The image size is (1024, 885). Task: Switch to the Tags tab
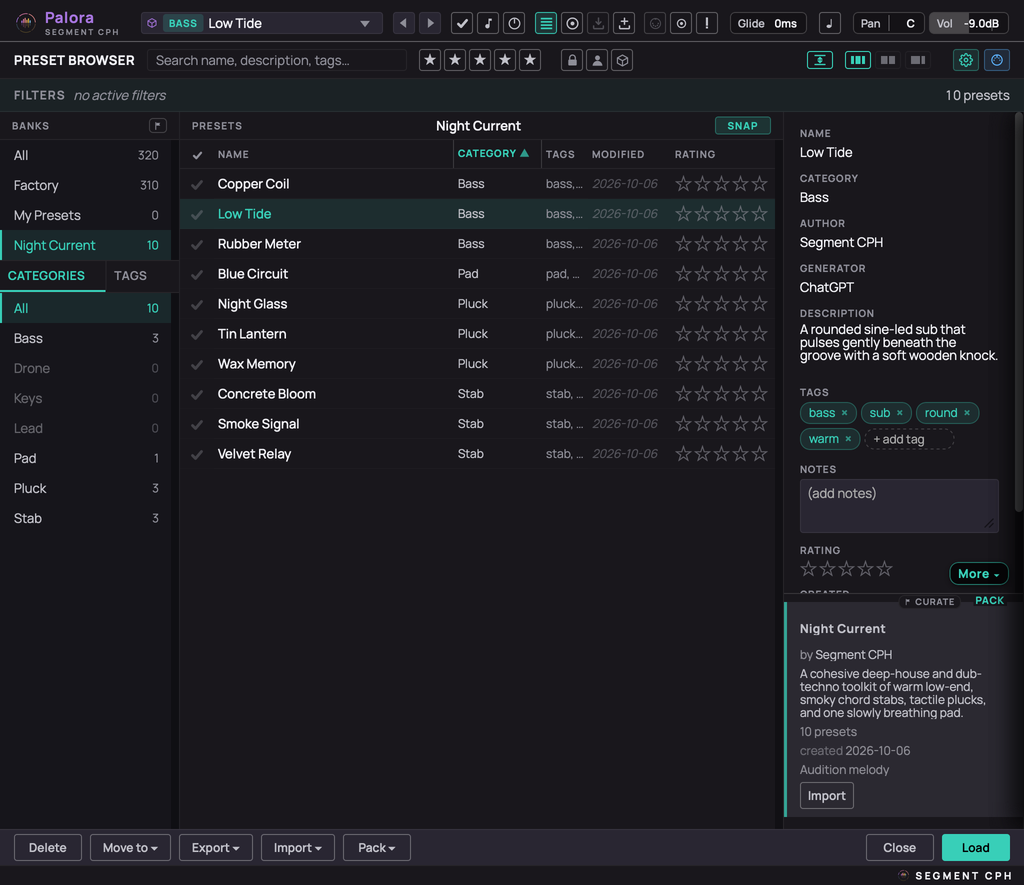pyautogui.click(x=130, y=276)
